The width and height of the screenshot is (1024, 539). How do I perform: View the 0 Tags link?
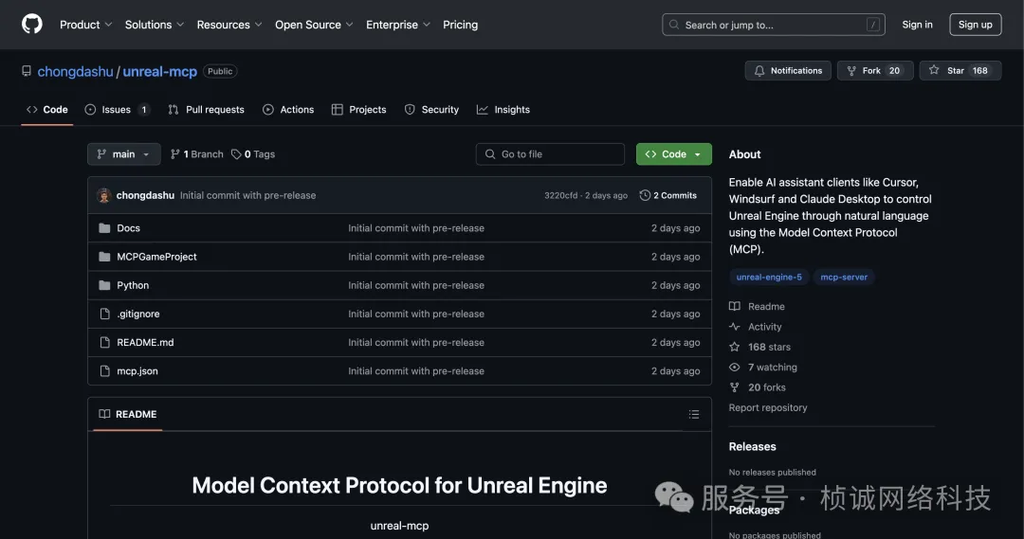(x=253, y=154)
